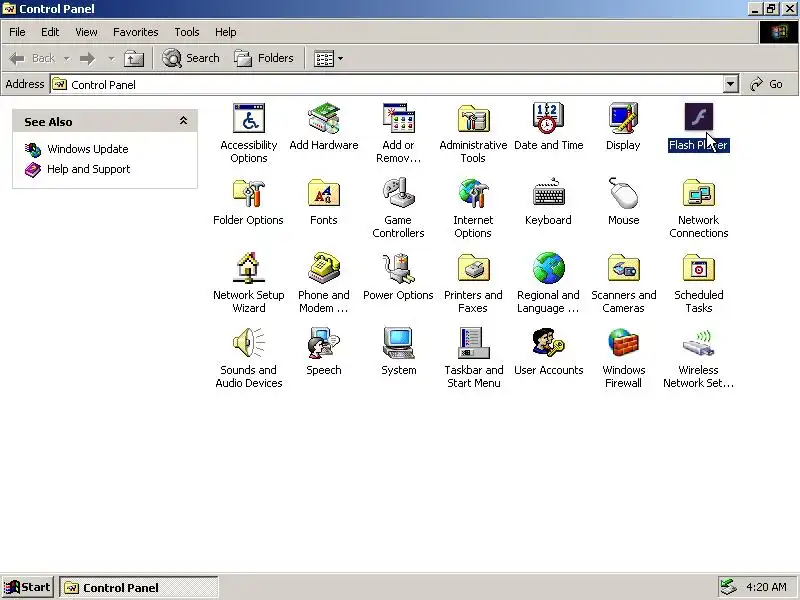Click the Search toolbar button

[190, 58]
